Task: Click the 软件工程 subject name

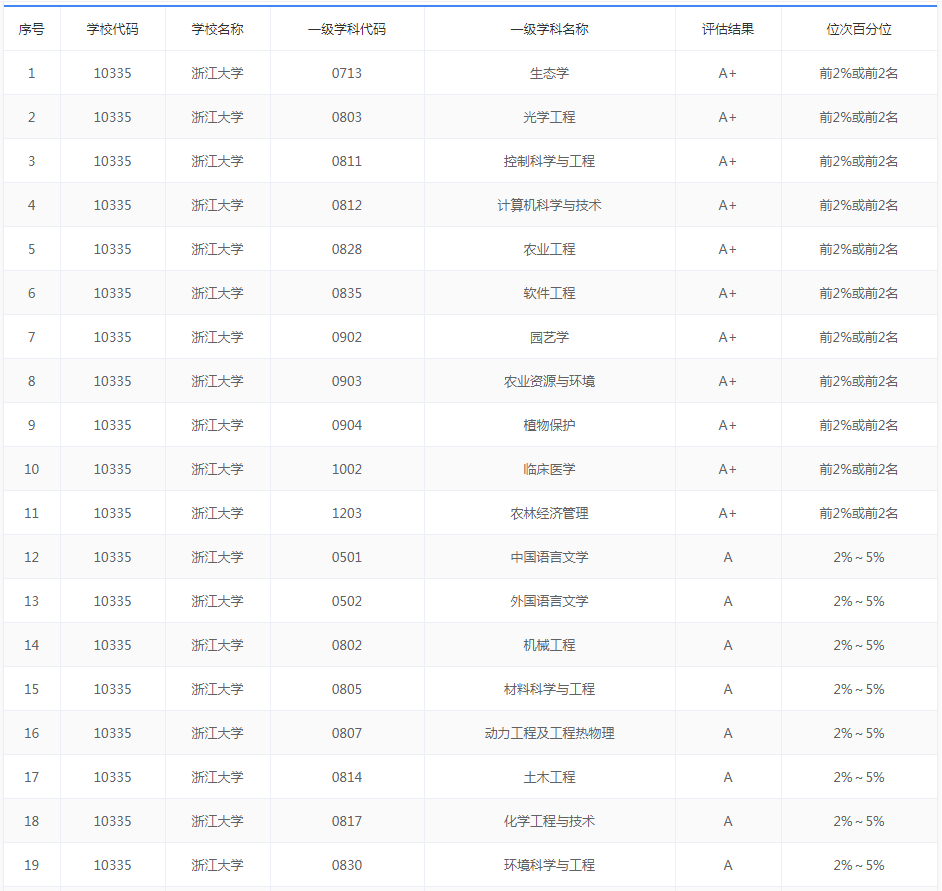Action: [x=549, y=293]
